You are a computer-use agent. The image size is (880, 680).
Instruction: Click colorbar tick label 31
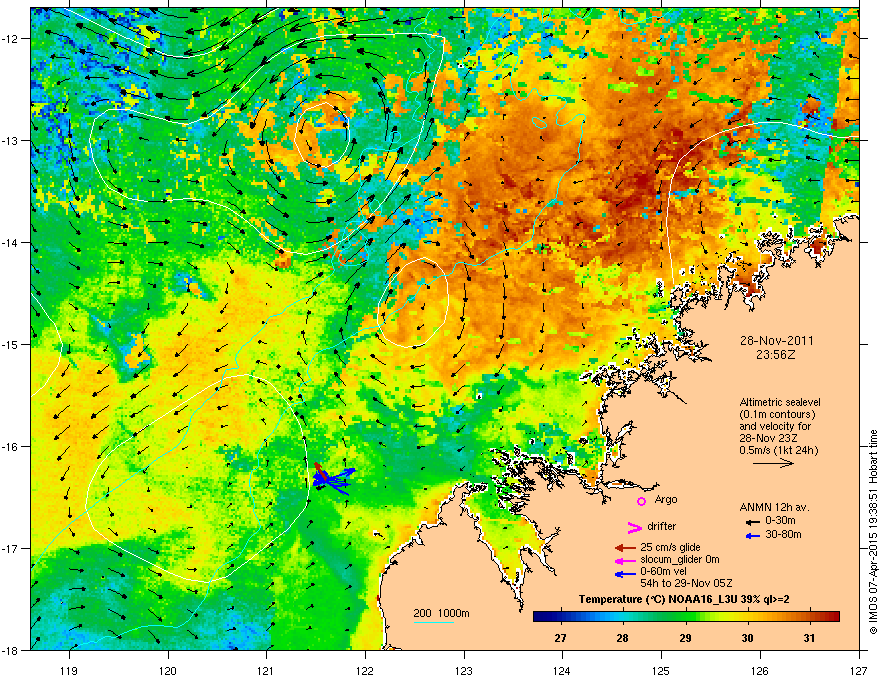coord(809,638)
